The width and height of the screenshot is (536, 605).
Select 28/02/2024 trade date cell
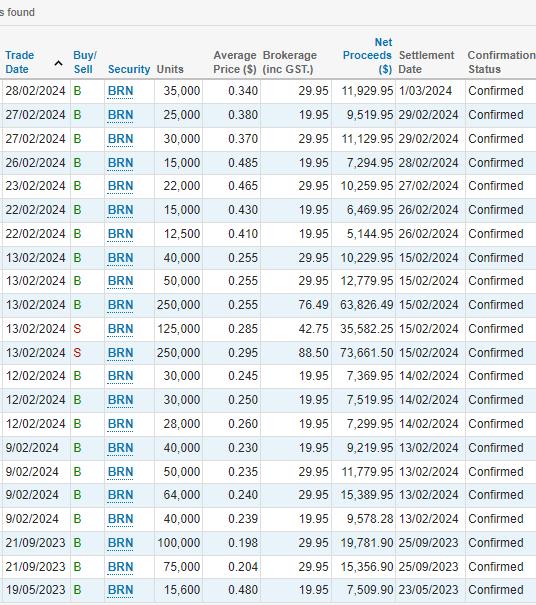36,91
